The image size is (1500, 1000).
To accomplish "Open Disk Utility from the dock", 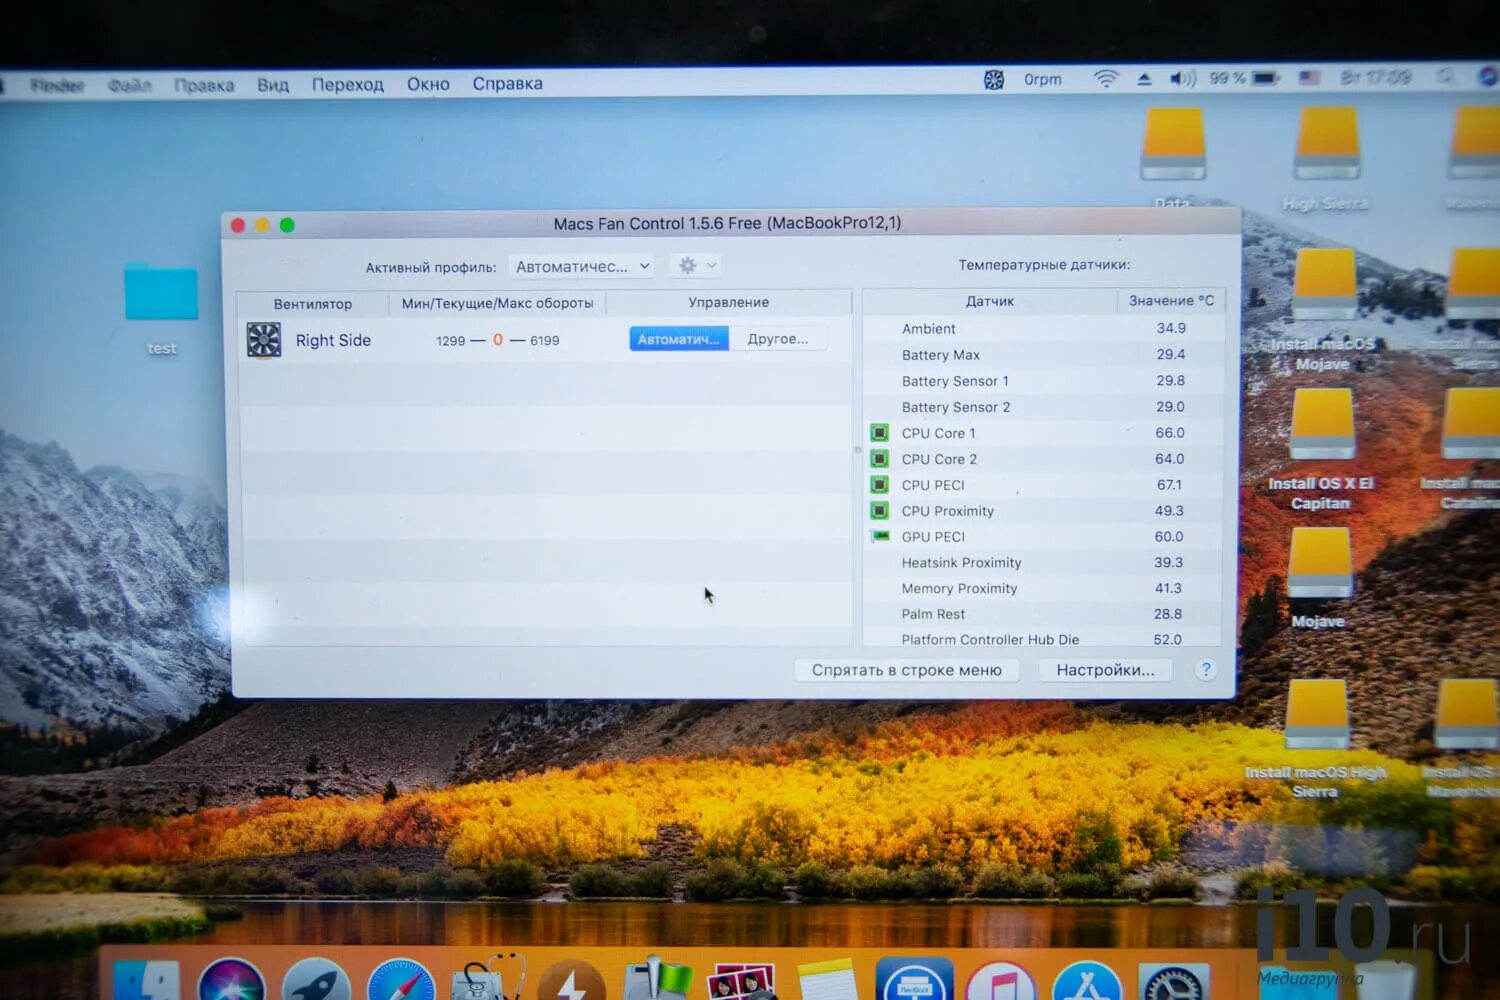I will click(x=488, y=980).
